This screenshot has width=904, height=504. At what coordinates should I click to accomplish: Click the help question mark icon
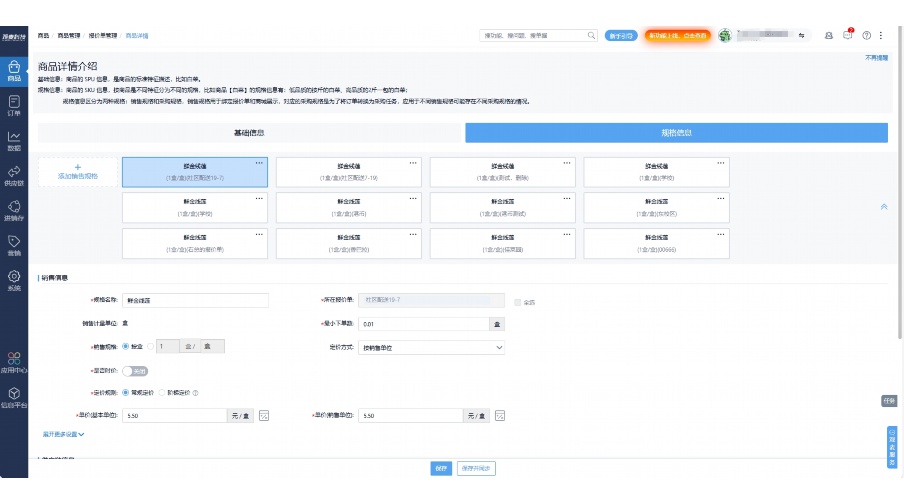pos(866,35)
